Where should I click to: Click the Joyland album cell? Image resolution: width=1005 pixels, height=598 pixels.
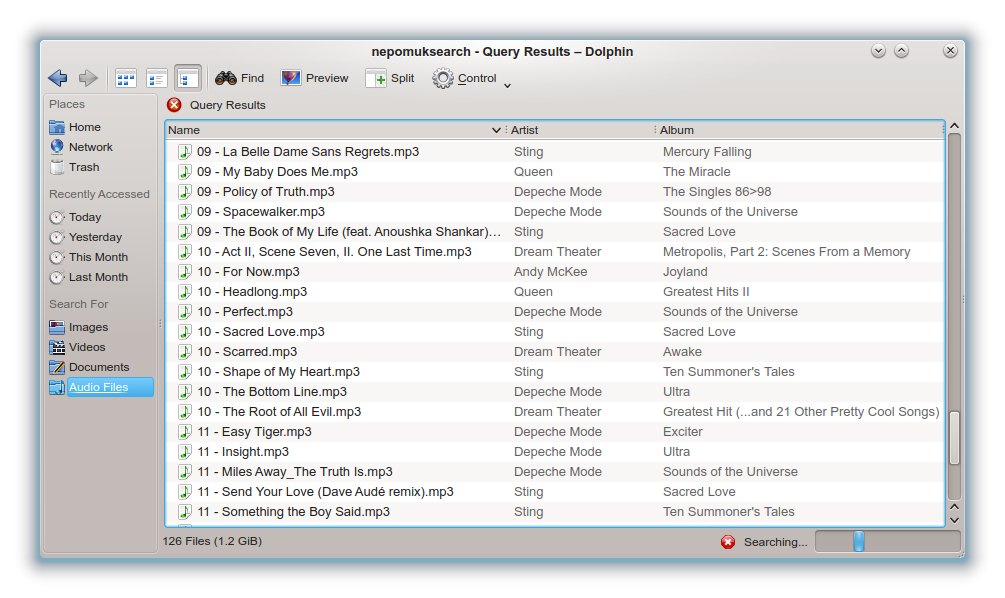pyautogui.click(x=685, y=272)
